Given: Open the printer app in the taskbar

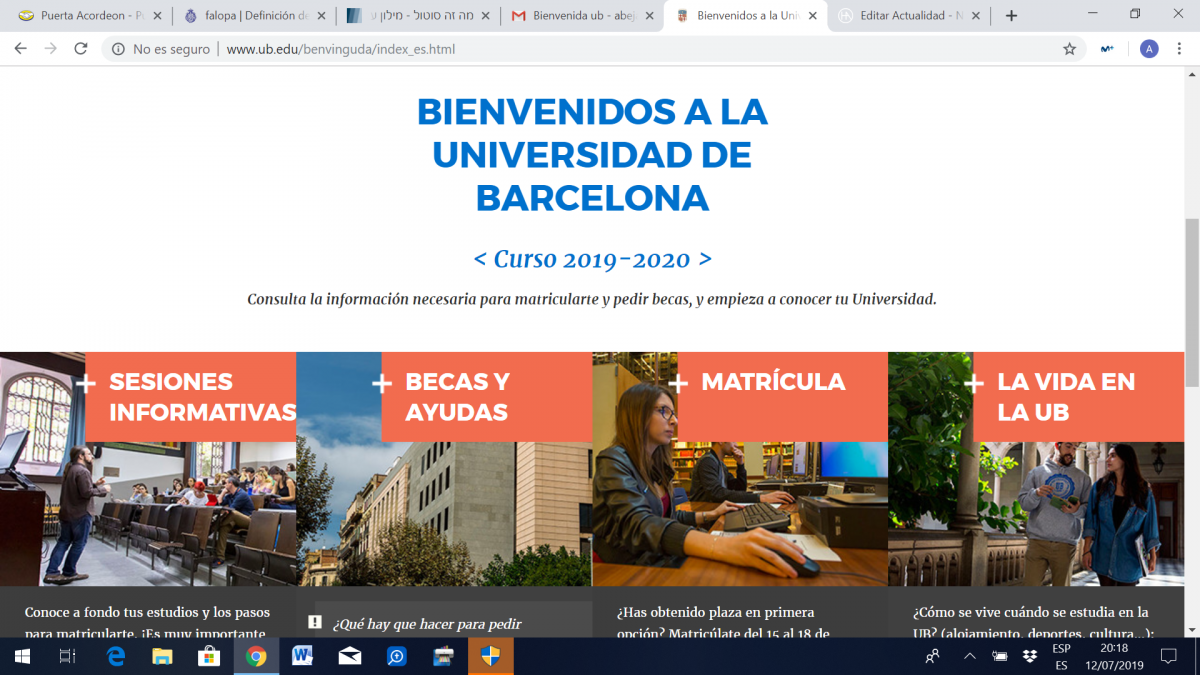Looking at the screenshot, I should click(444, 656).
